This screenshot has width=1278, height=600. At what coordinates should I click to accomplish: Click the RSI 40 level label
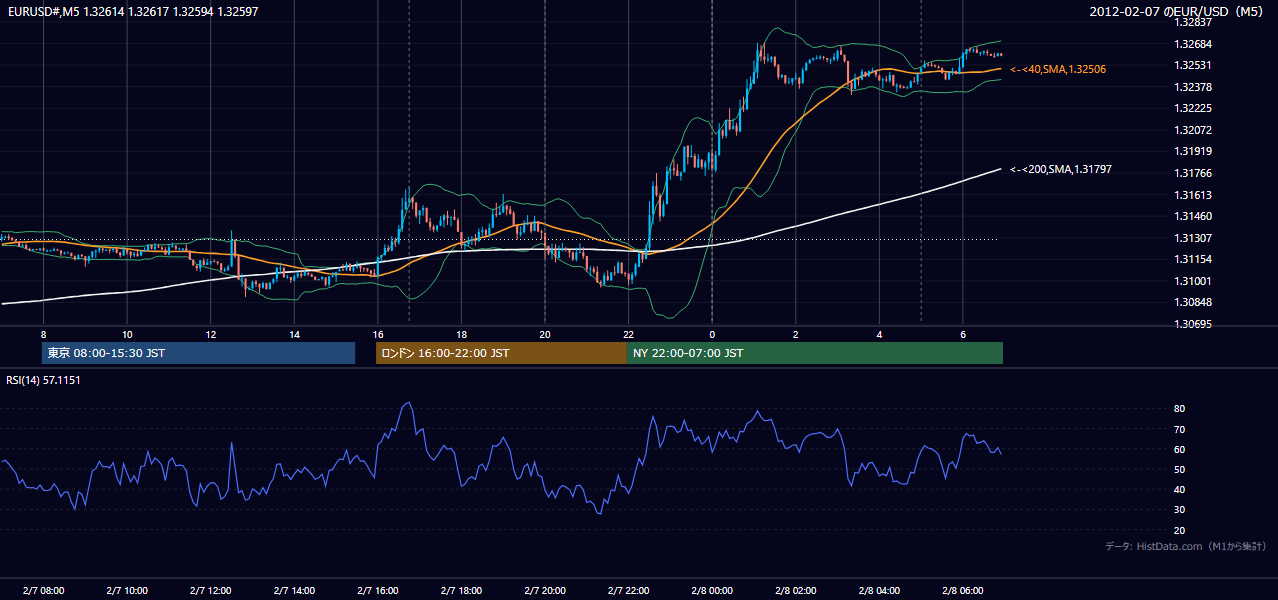(1179, 490)
